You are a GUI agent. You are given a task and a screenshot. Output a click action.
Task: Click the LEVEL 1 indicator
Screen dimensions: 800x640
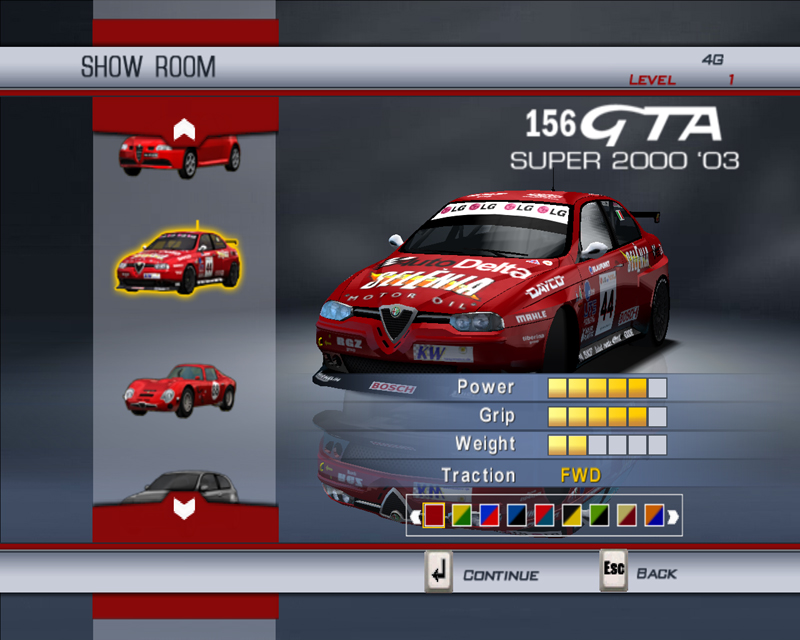(682, 80)
